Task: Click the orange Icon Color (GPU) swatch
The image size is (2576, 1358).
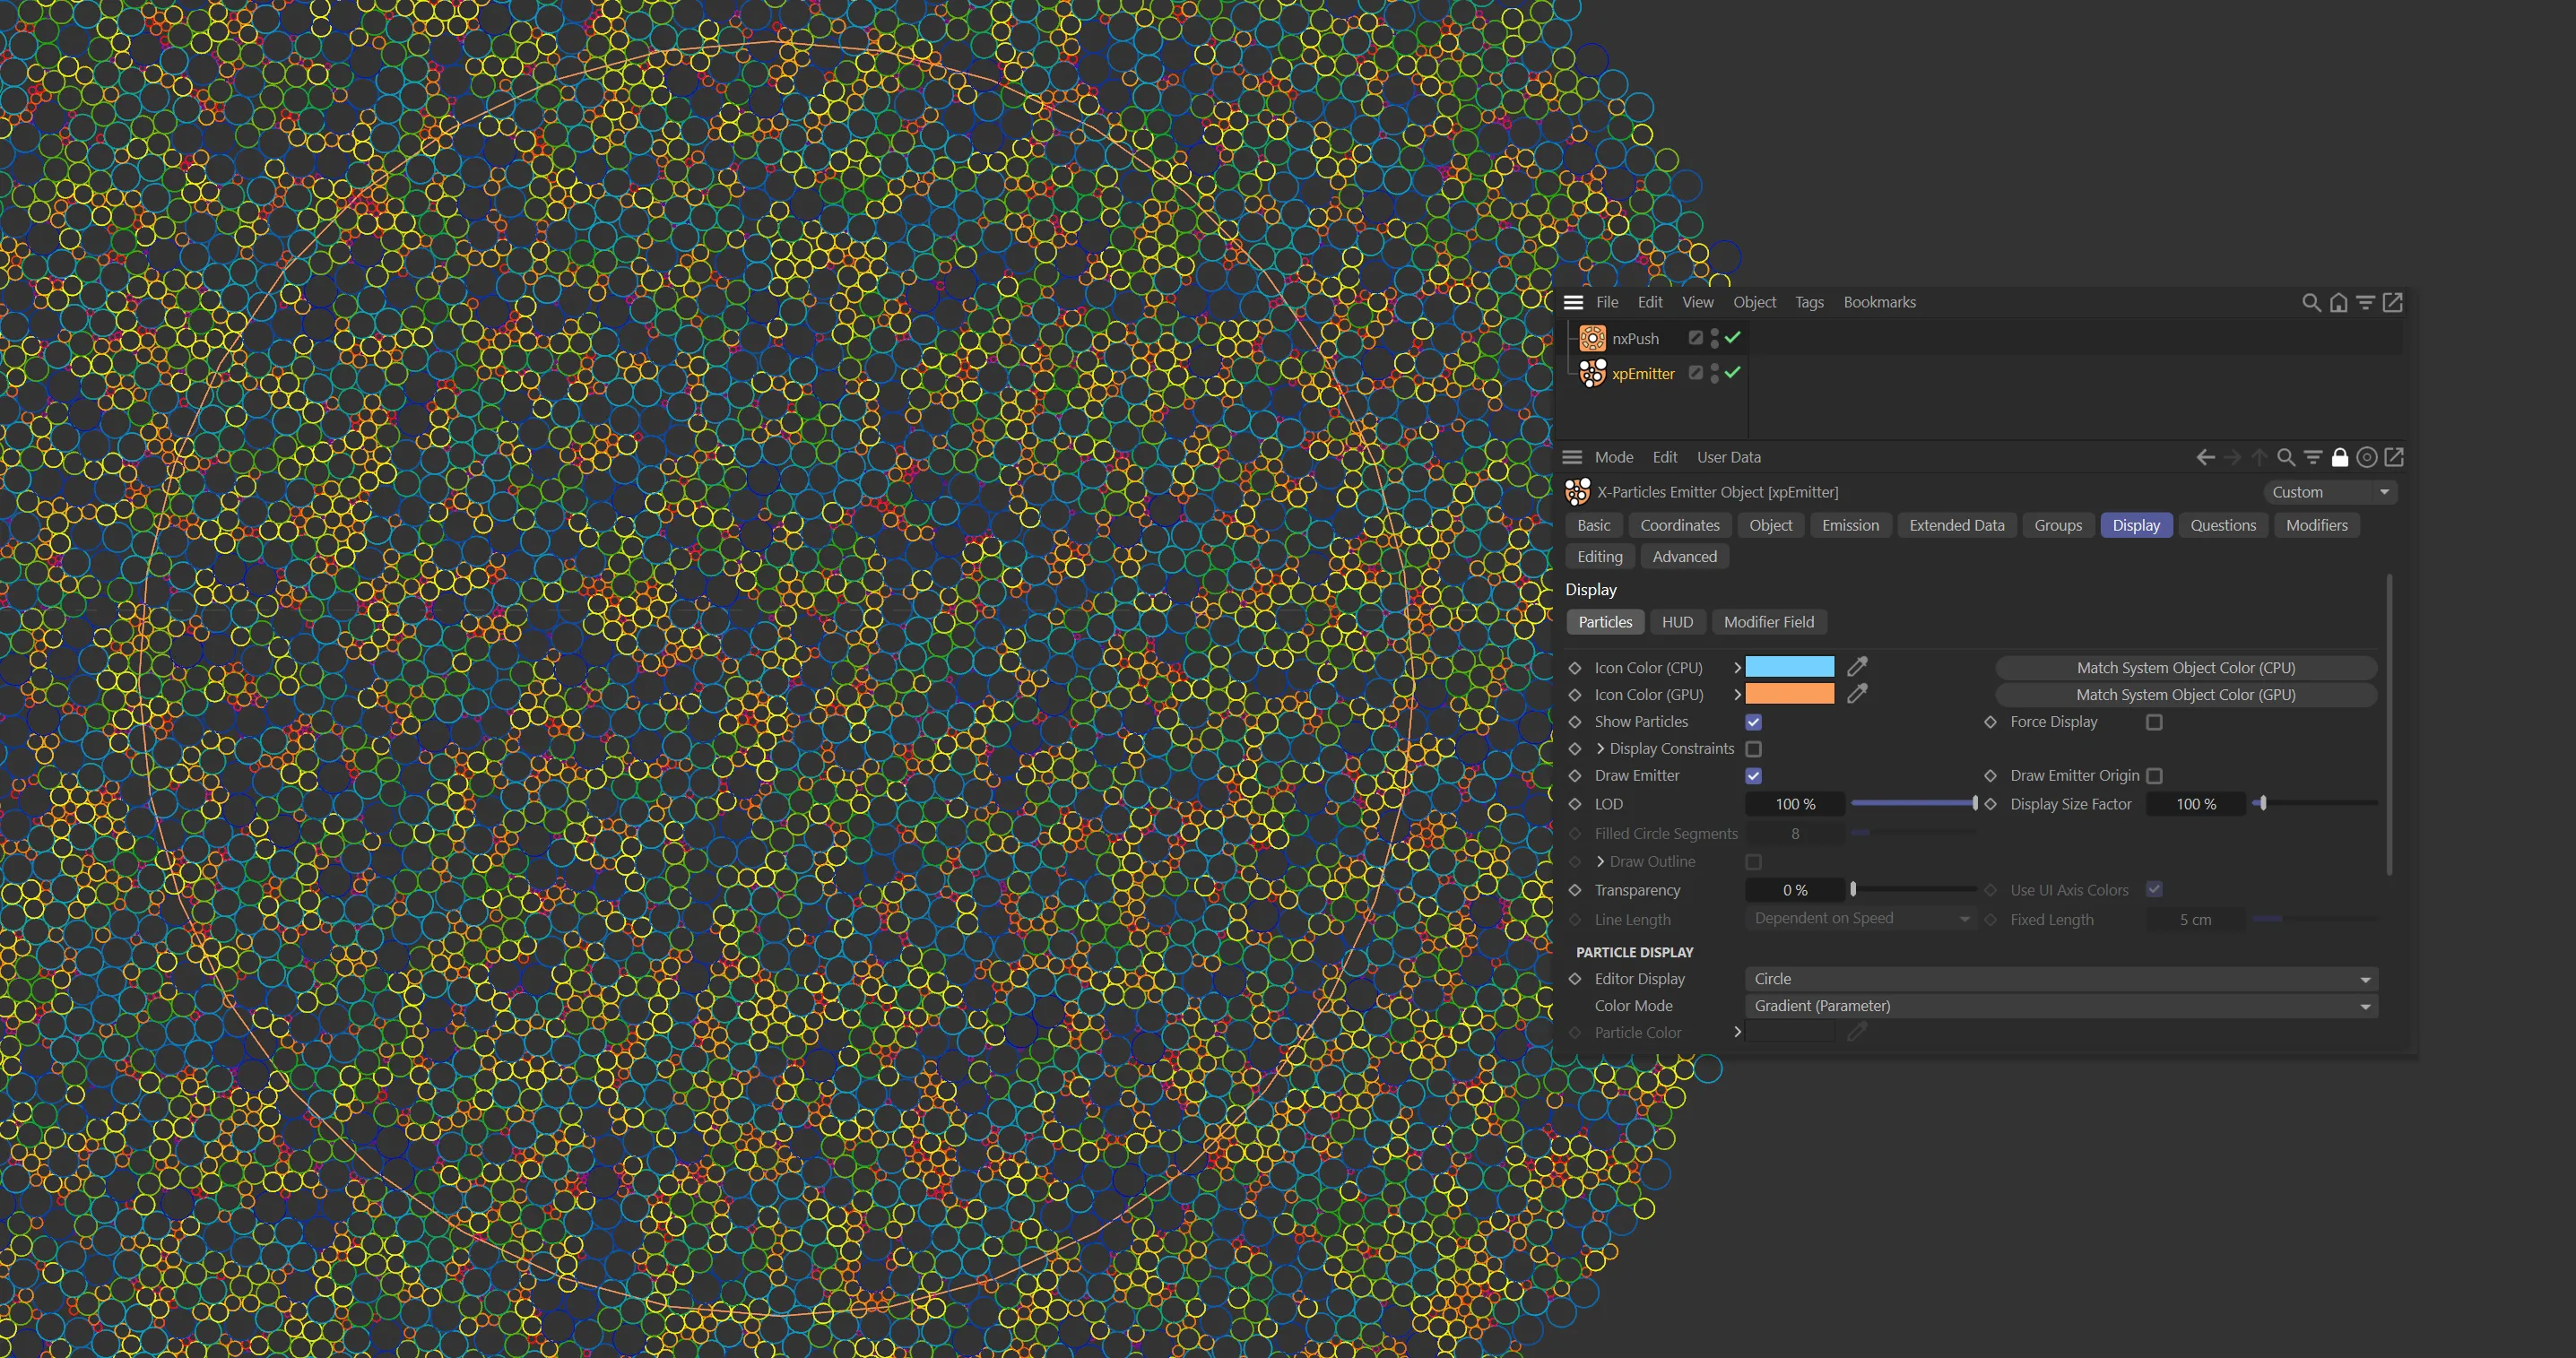Action: pos(1789,694)
